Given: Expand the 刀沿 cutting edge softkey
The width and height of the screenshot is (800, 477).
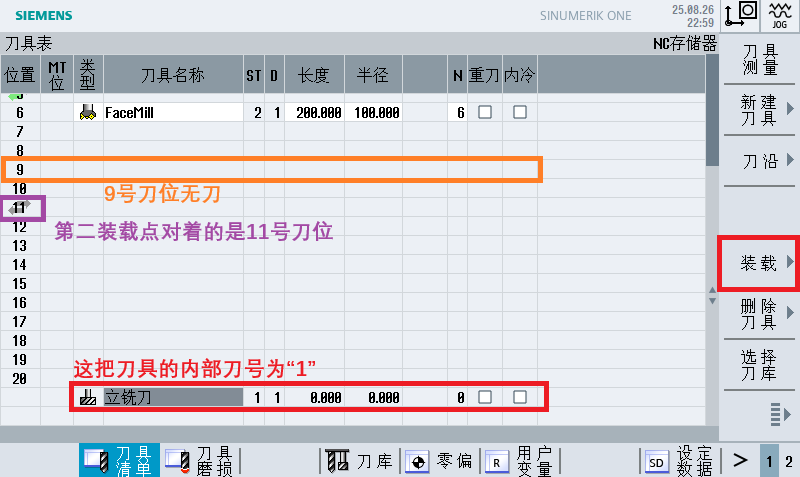Looking at the screenshot, I should 759,161.
